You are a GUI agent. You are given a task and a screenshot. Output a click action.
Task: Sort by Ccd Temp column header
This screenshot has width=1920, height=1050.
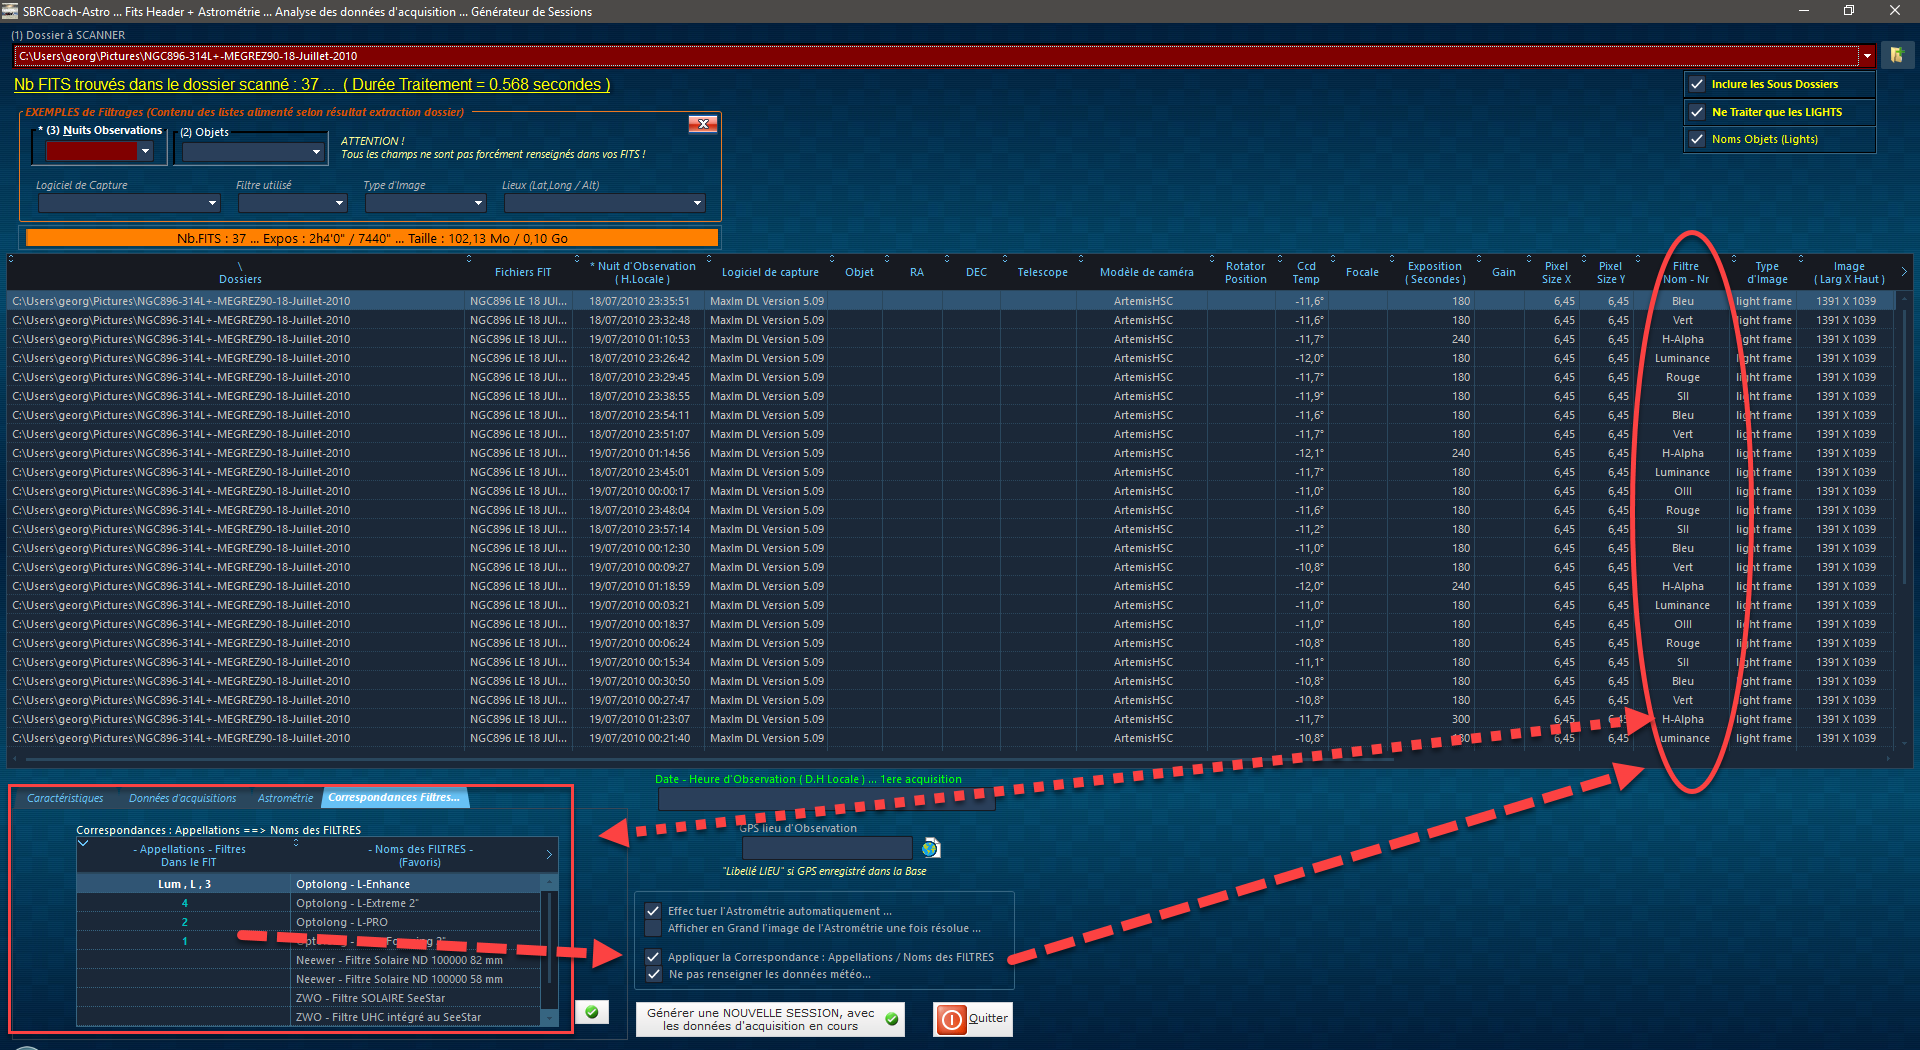pyautogui.click(x=1306, y=272)
